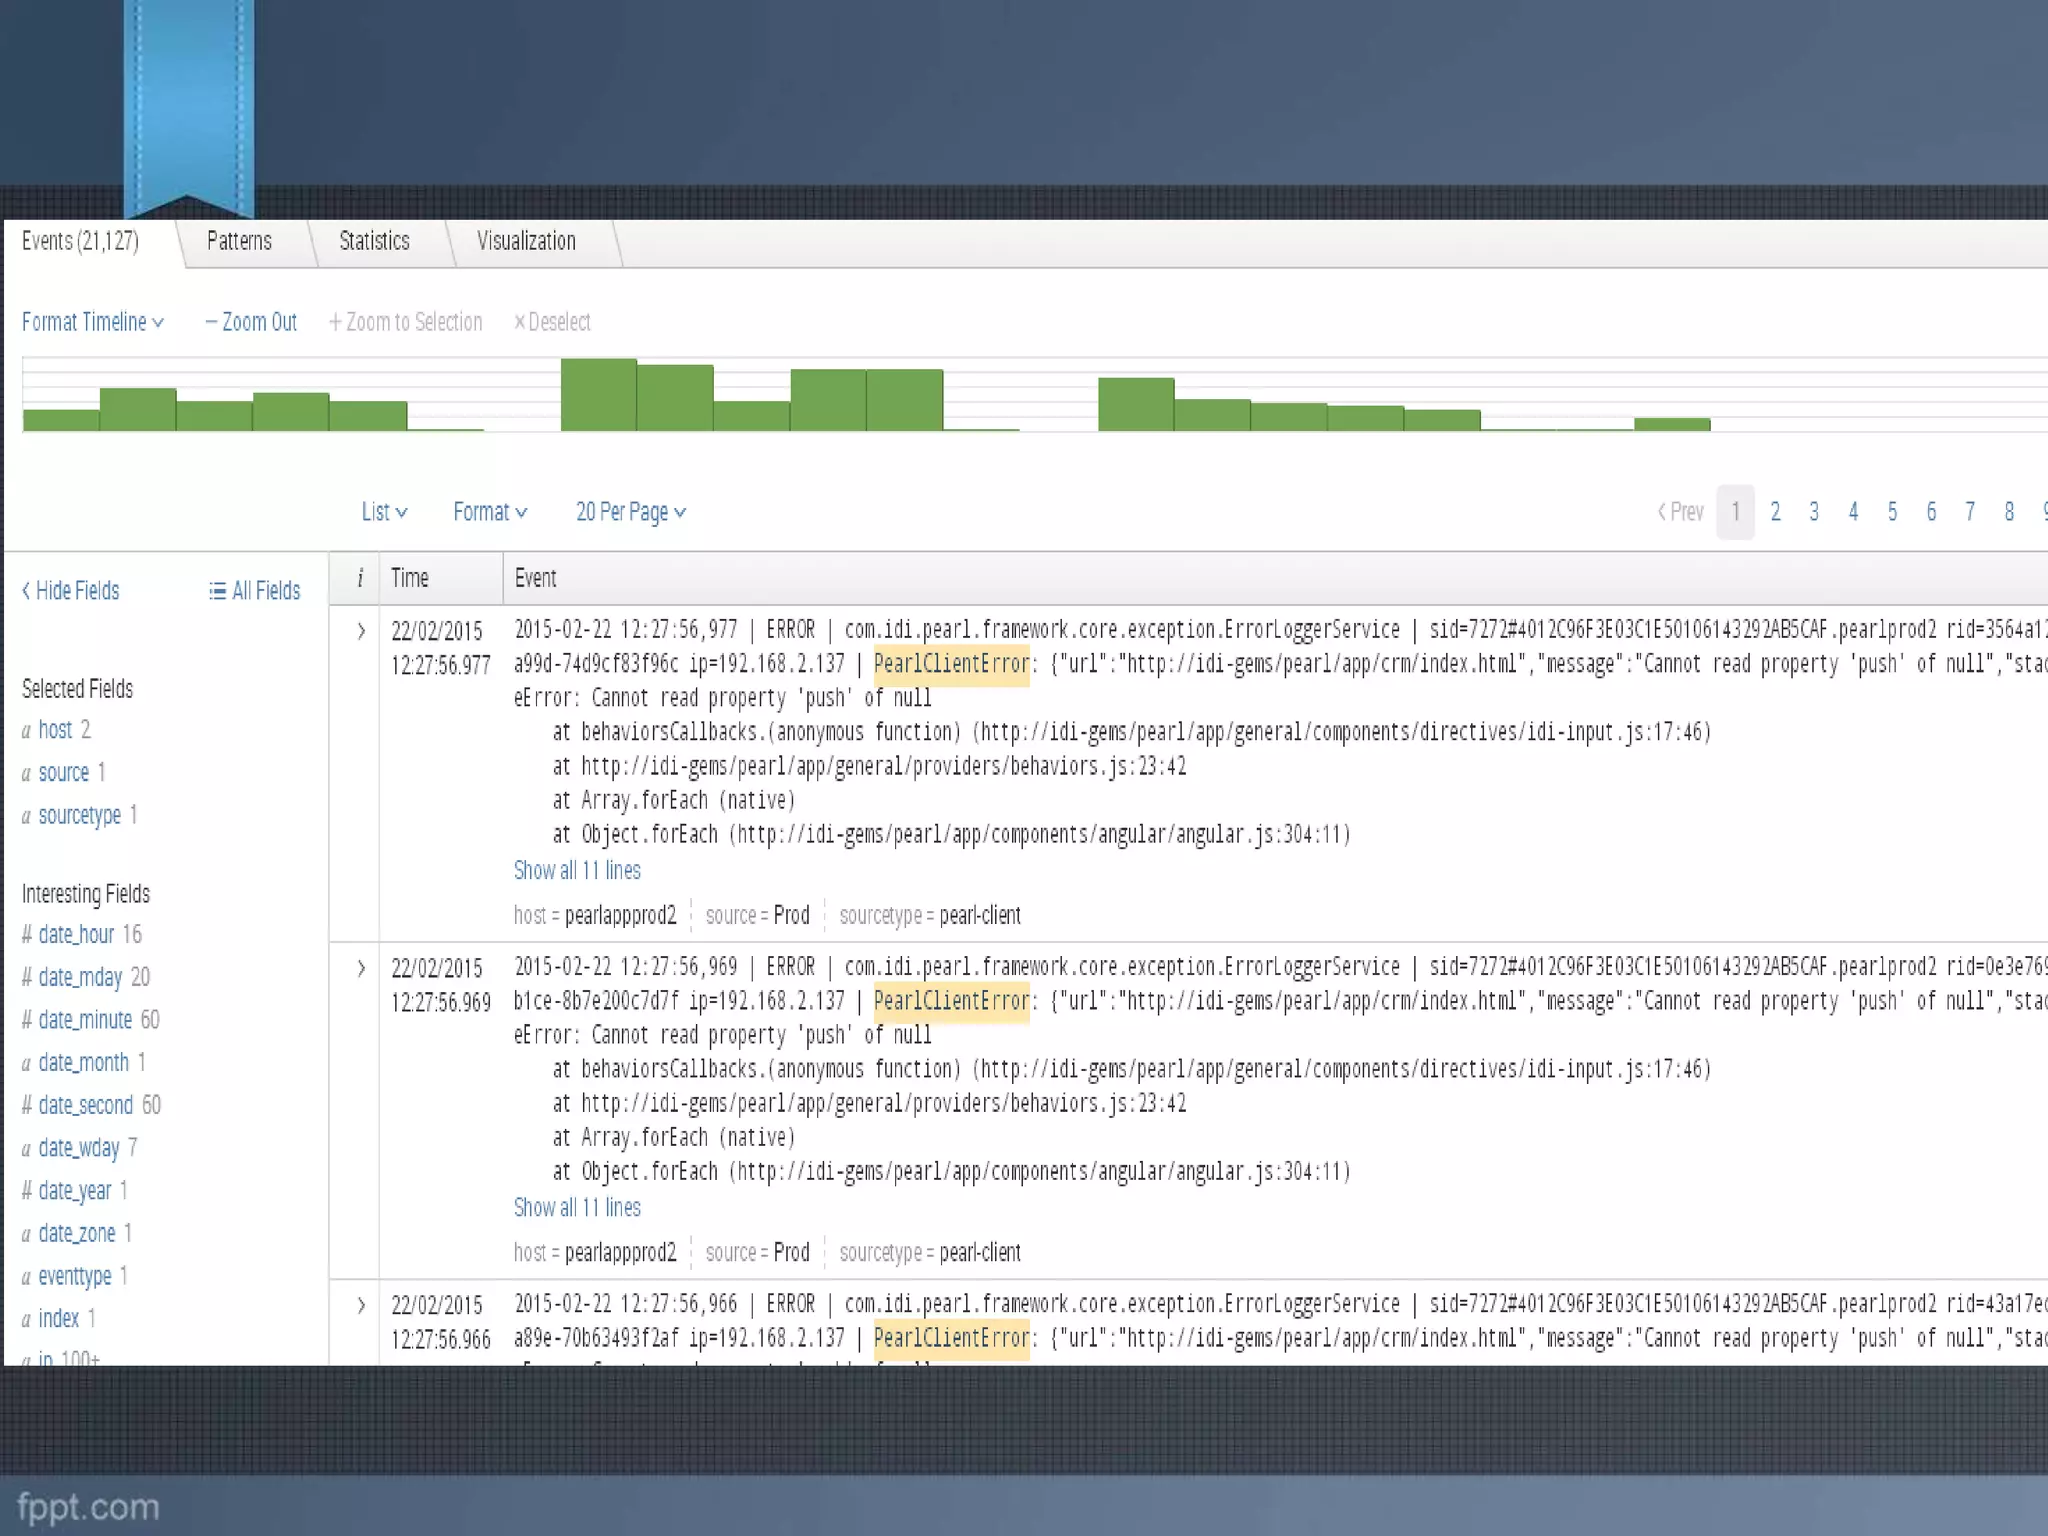
Task: Open the Format Timeline dropdown
Action: pos(92,322)
